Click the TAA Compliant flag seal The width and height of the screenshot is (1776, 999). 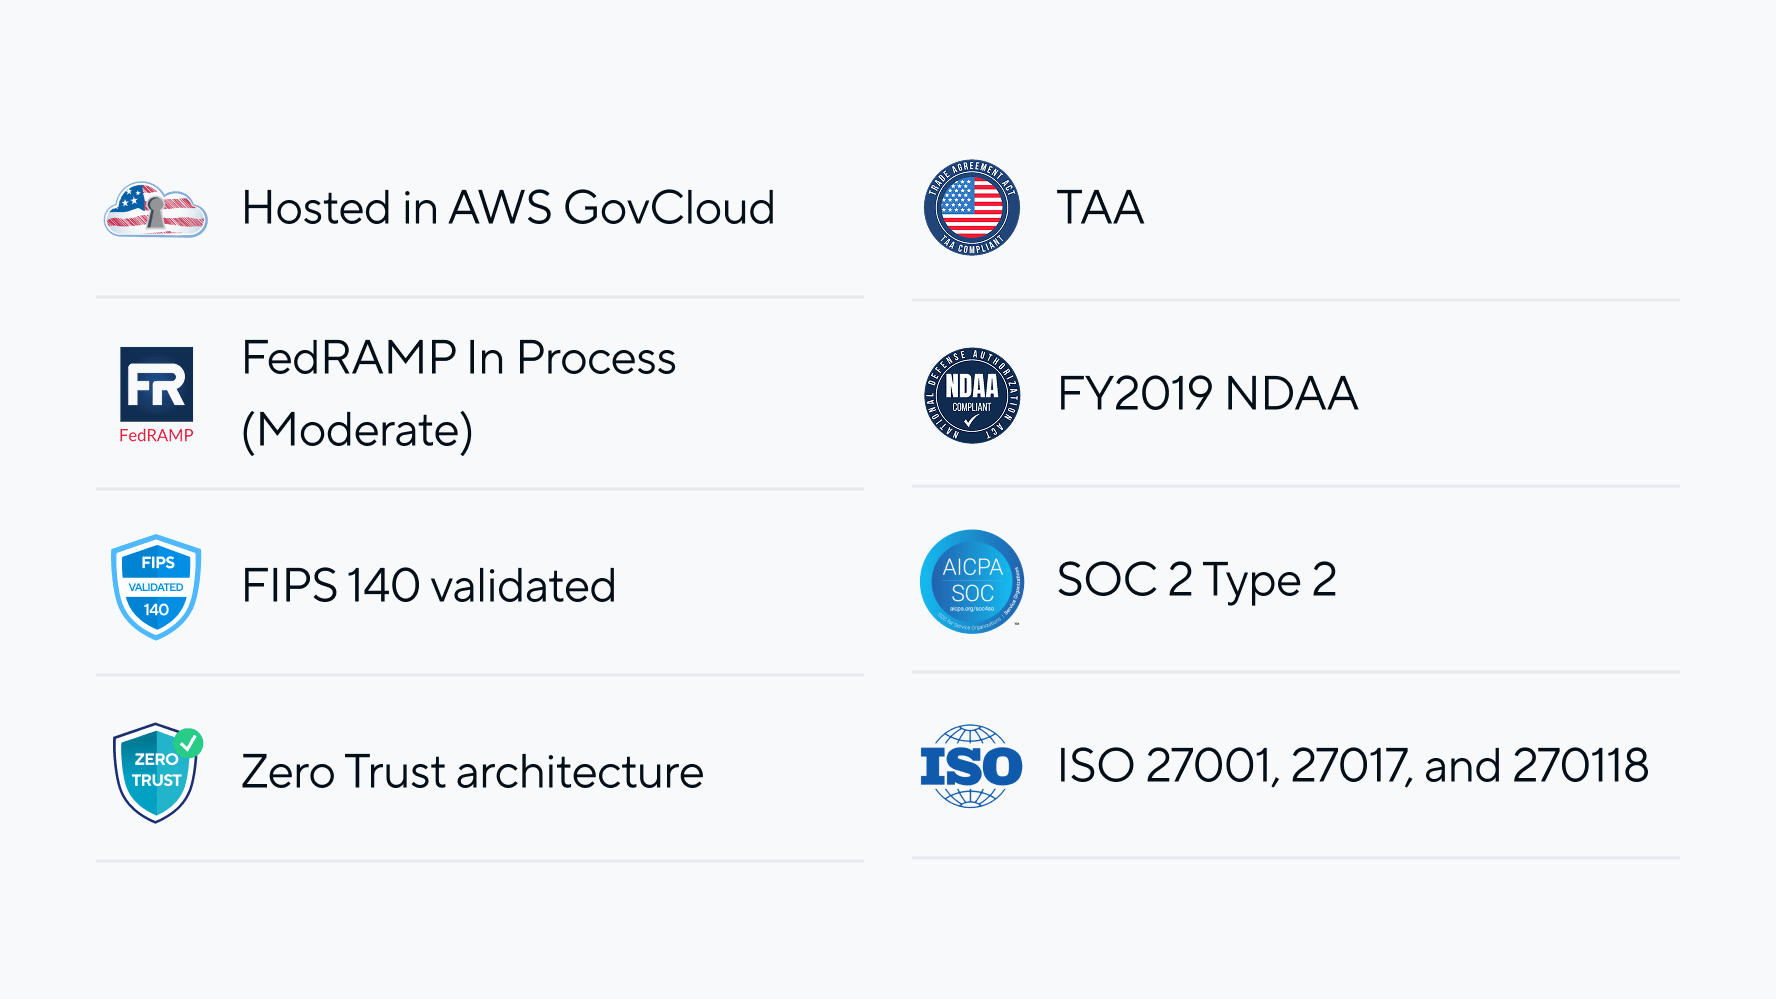coord(972,207)
